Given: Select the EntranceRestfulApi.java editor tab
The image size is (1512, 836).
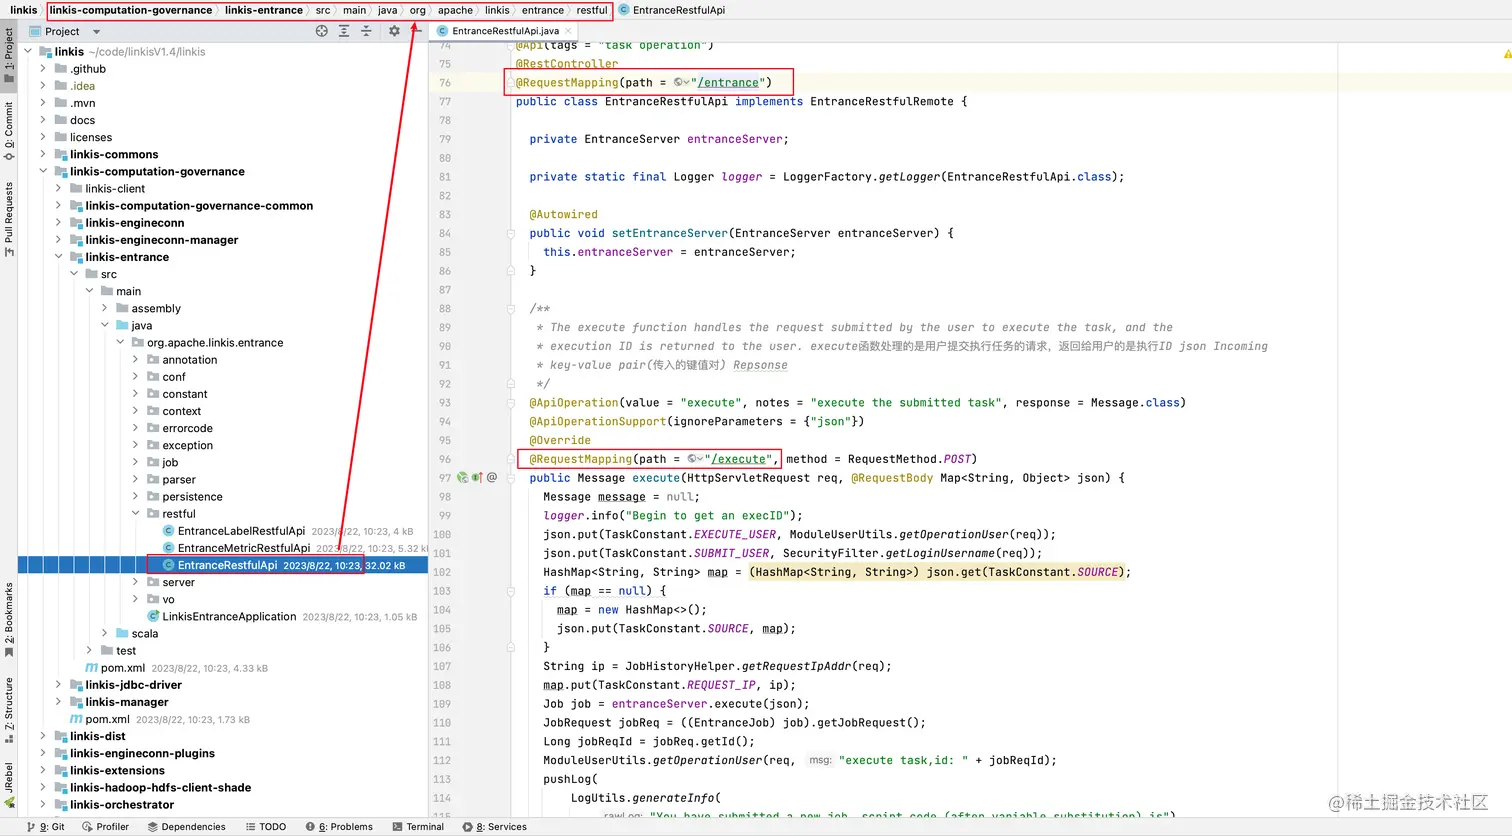Looking at the screenshot, I should click(x=505, y=31).
